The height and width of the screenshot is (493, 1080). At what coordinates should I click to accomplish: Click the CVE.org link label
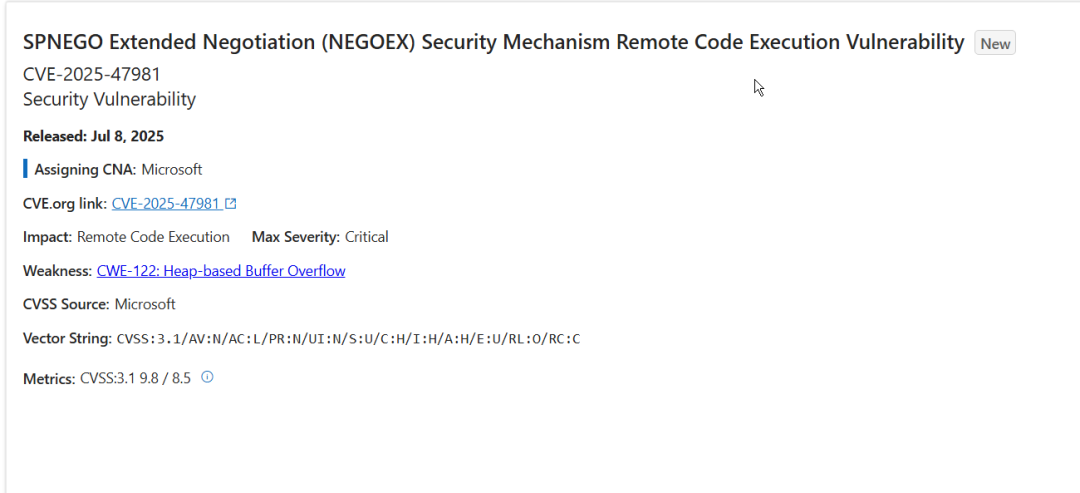click(65, 204)
